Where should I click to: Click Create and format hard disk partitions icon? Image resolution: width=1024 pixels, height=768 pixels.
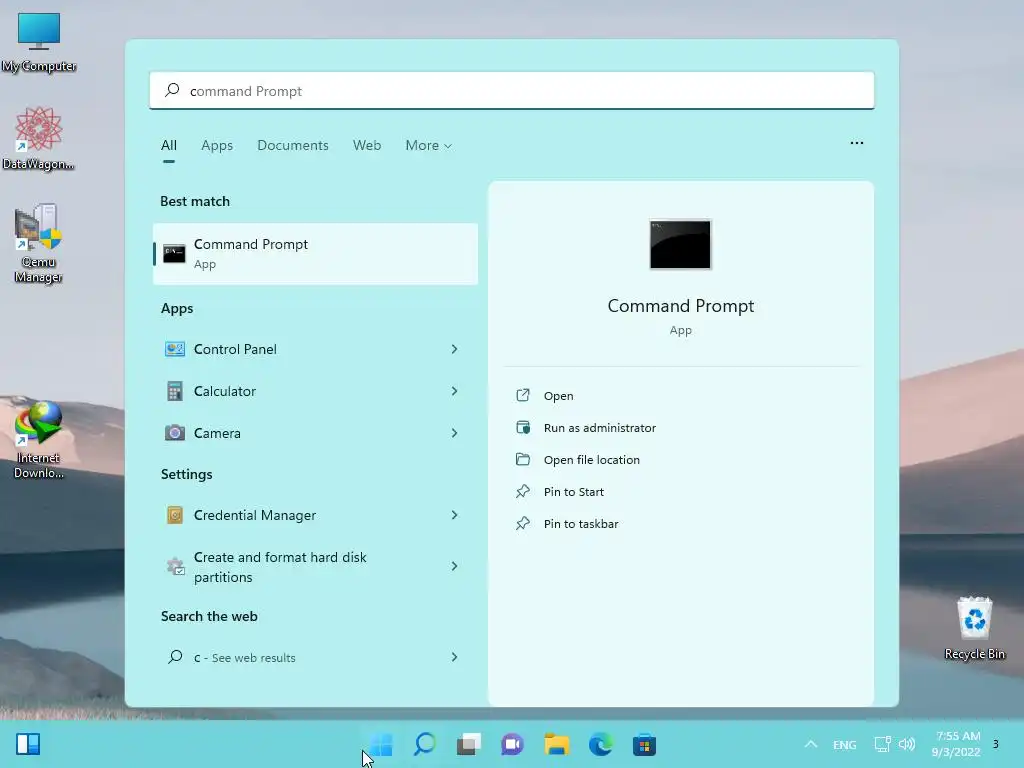(x=175, y=566)
